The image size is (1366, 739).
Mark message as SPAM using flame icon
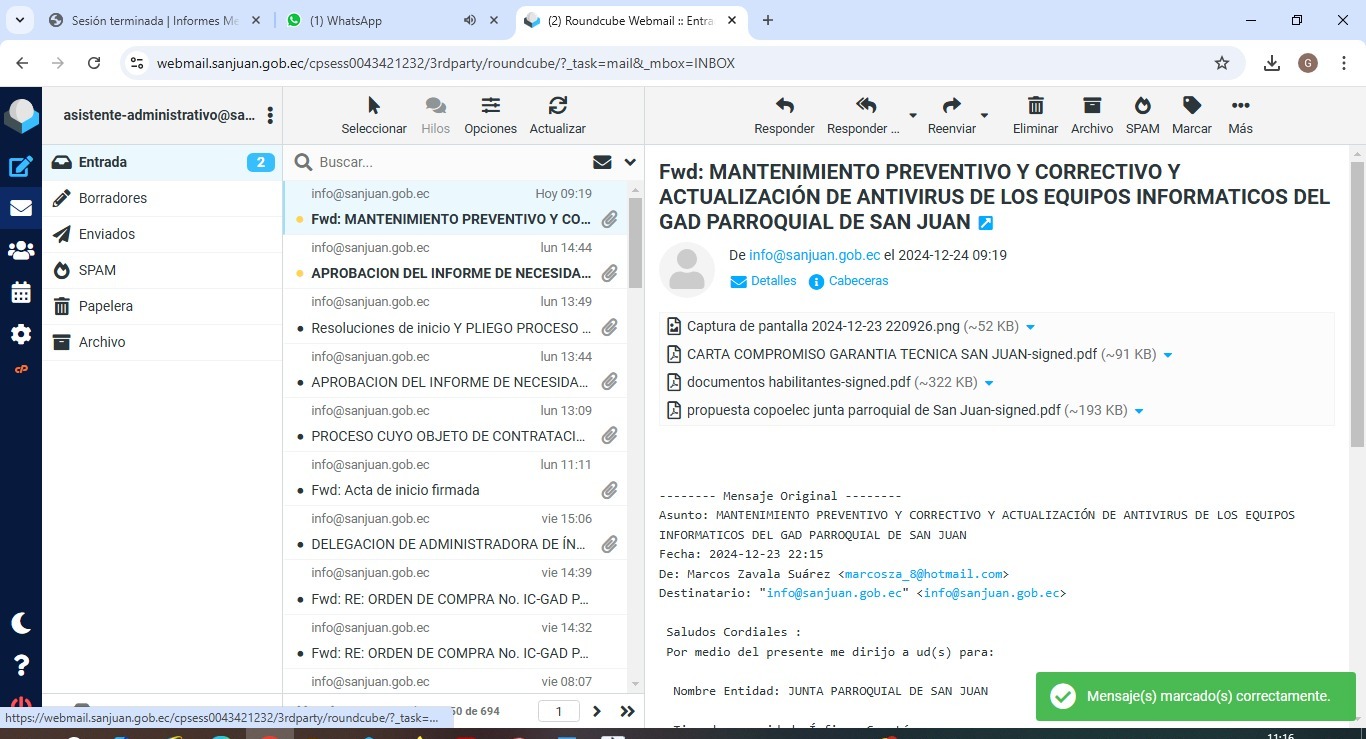(x=1142, y=106)
